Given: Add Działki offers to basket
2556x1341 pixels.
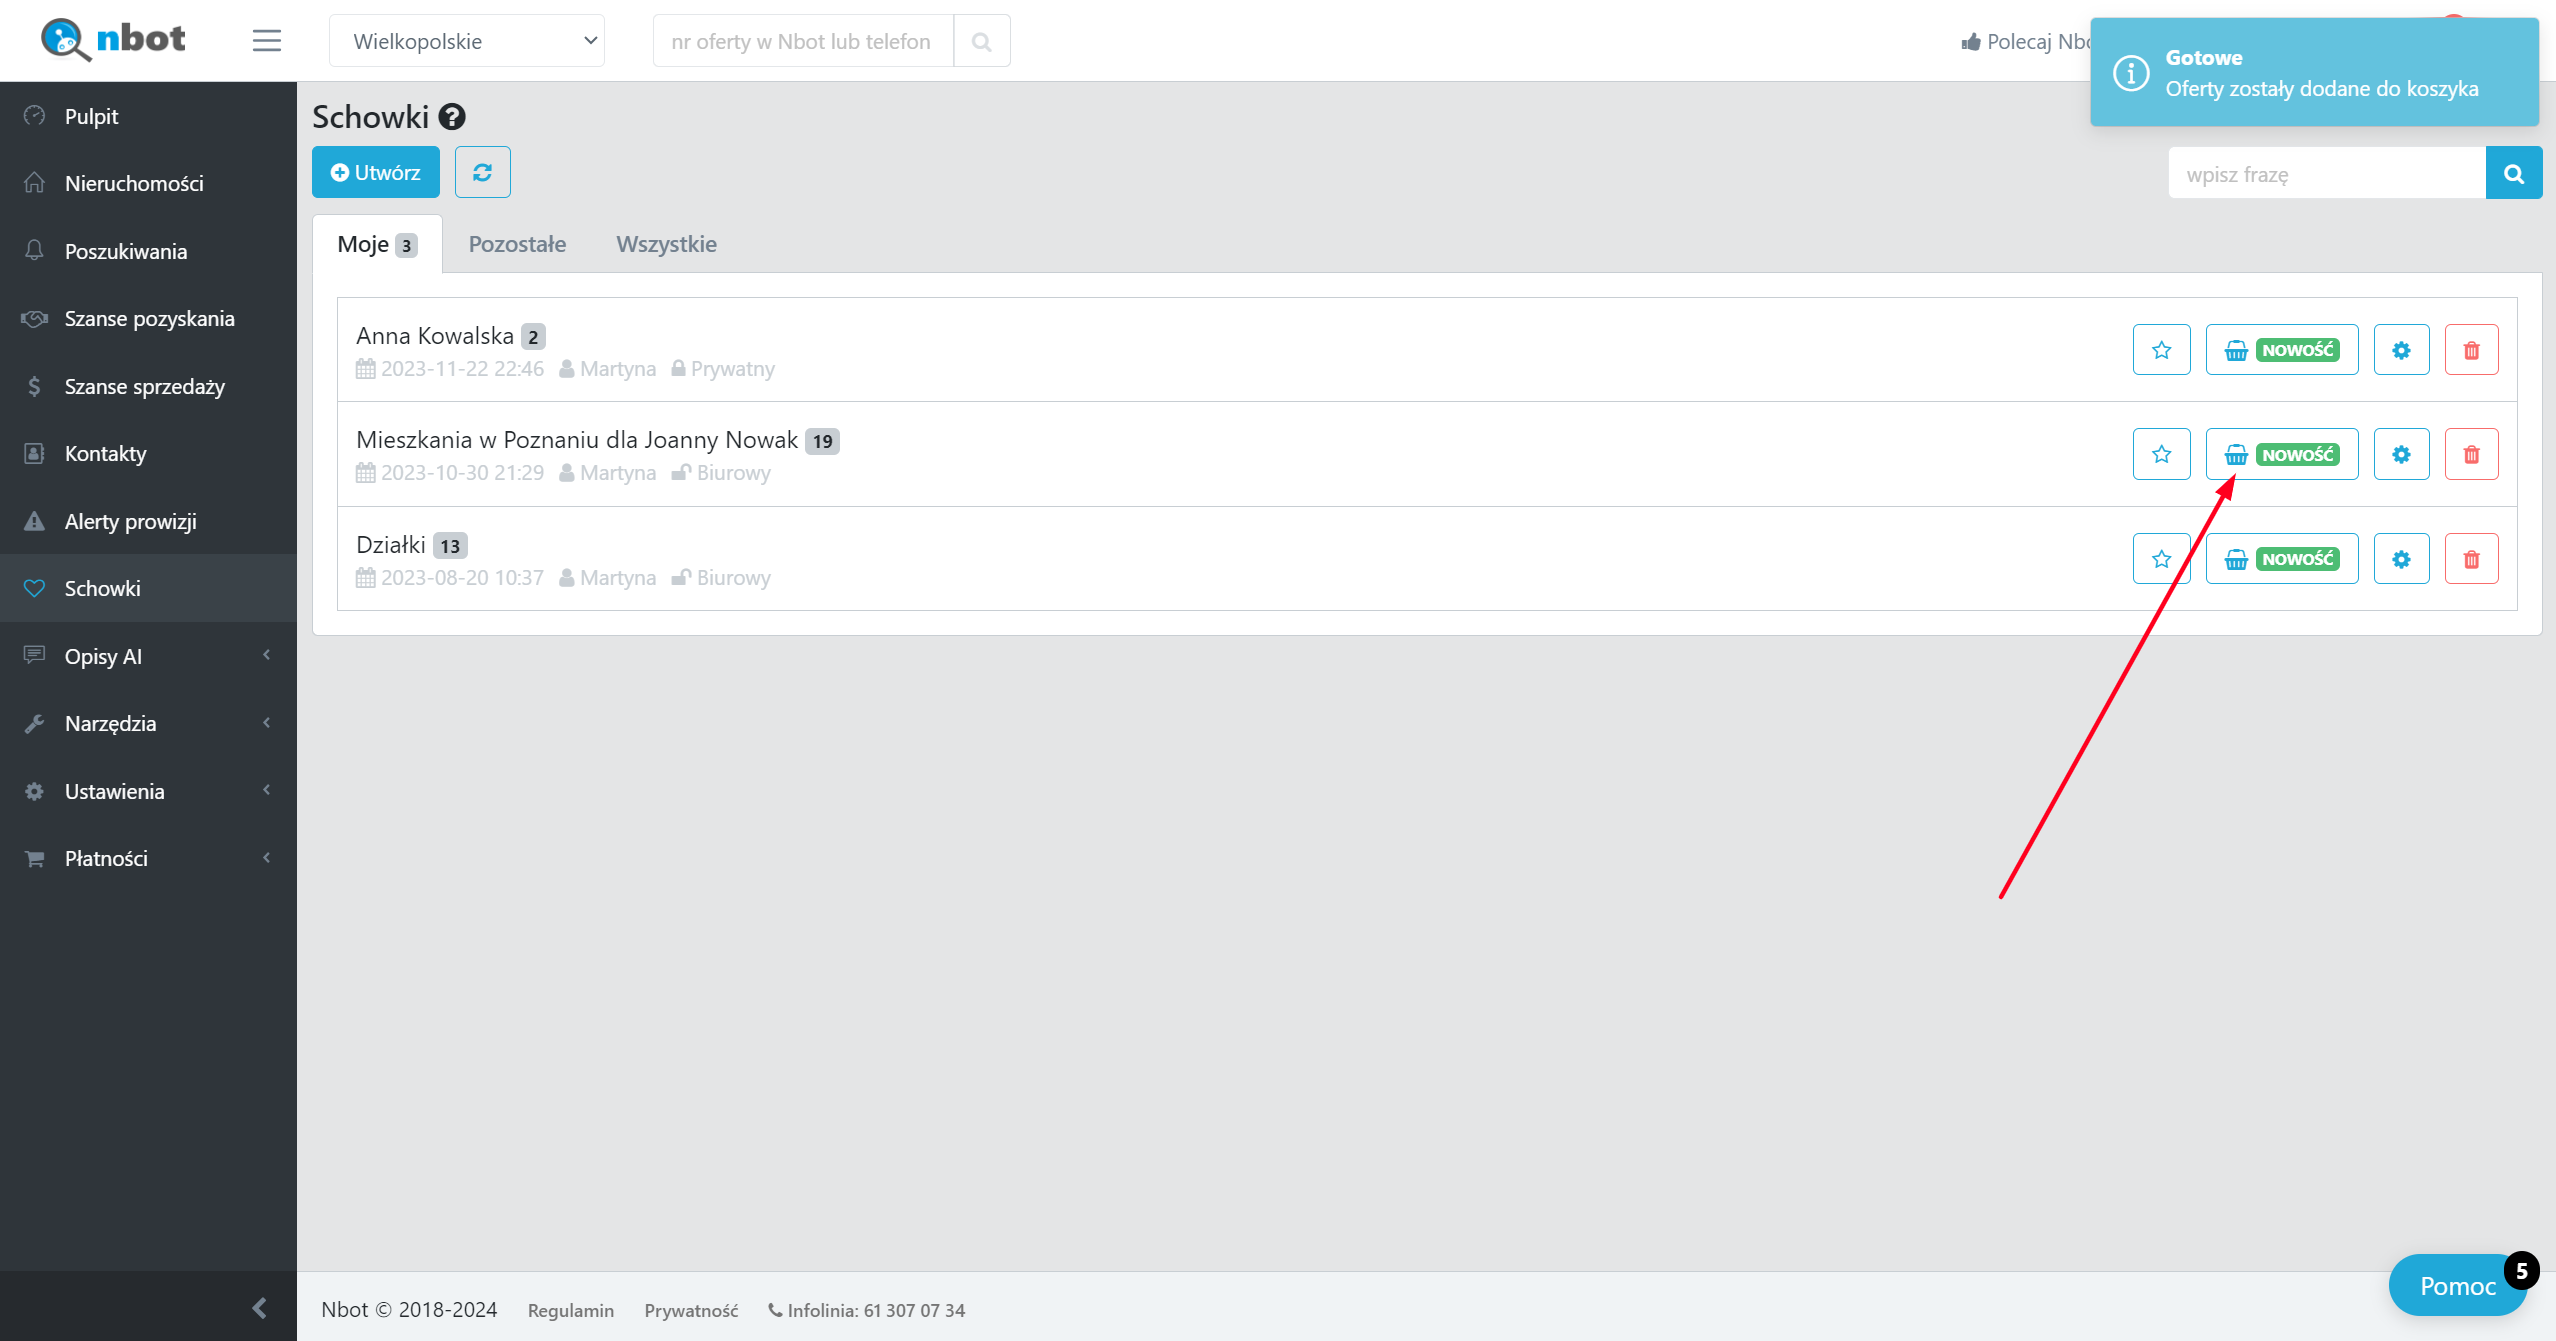Looking at the screenshot, I should pyautogui.click(x=2282, y=559).
